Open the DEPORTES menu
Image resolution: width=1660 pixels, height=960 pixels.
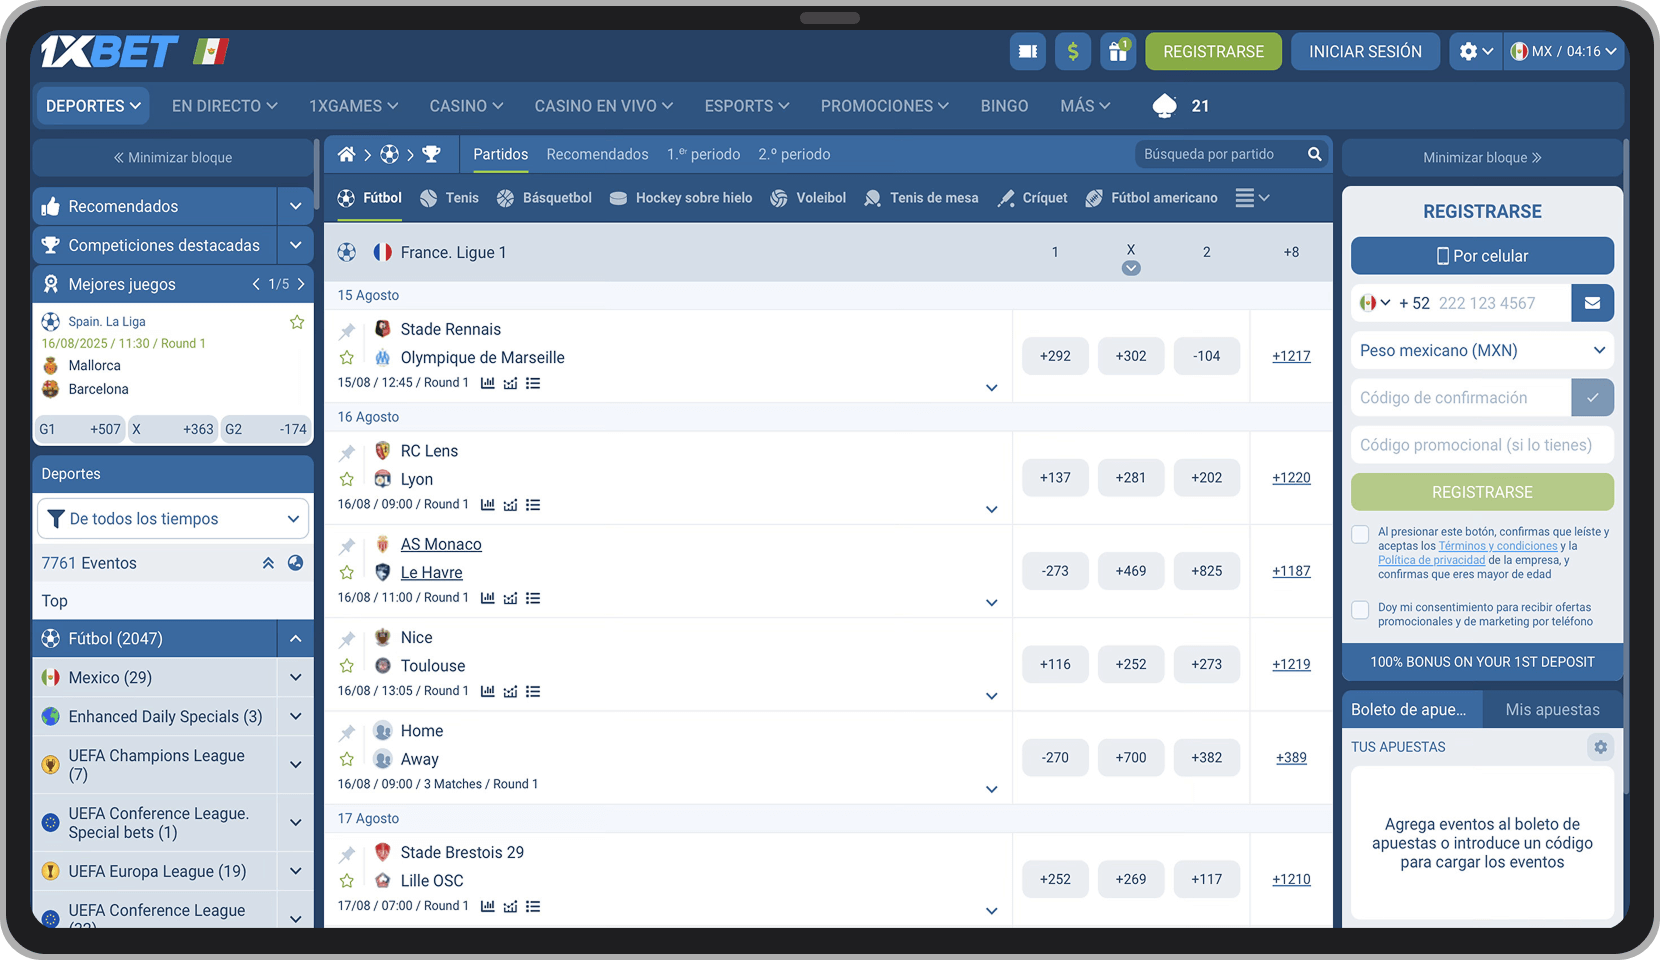tap(93, 106)
